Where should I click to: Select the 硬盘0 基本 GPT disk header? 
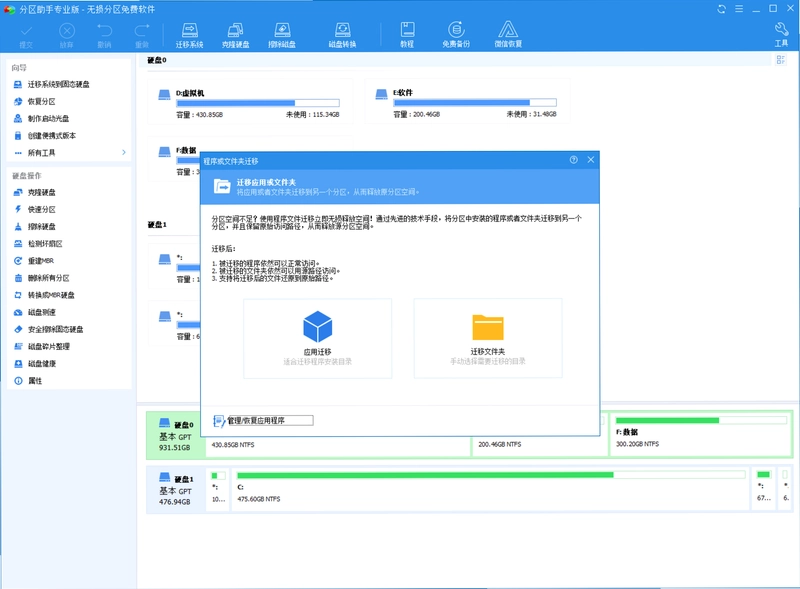[176, 435]
